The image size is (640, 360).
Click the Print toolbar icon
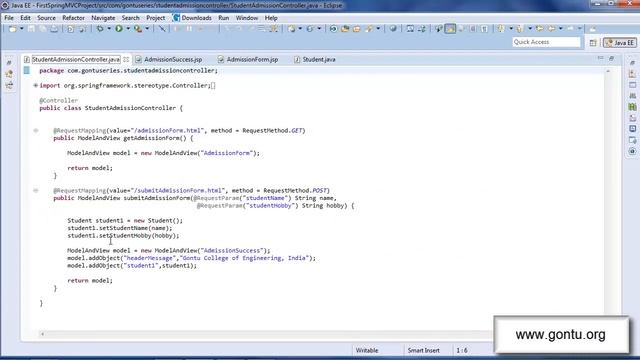pos(54,29)
